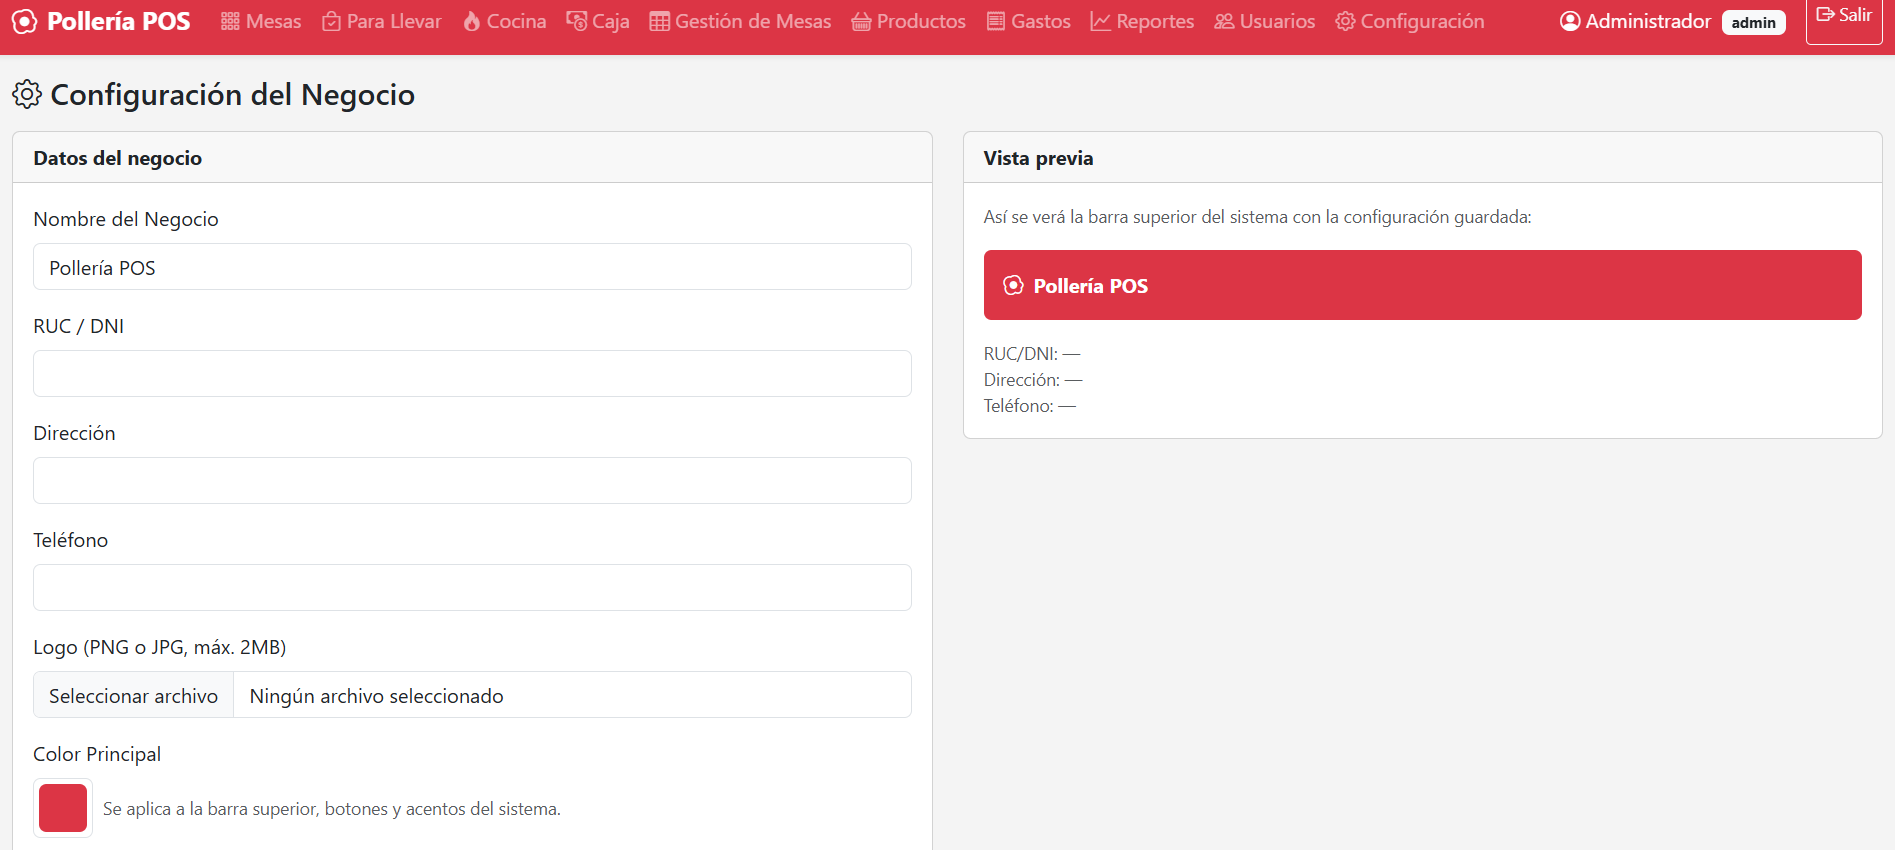Screen dimensions: 1895x850
Task: Click the Pollería POS logo icon in navbar
Action: coord(24,21)
